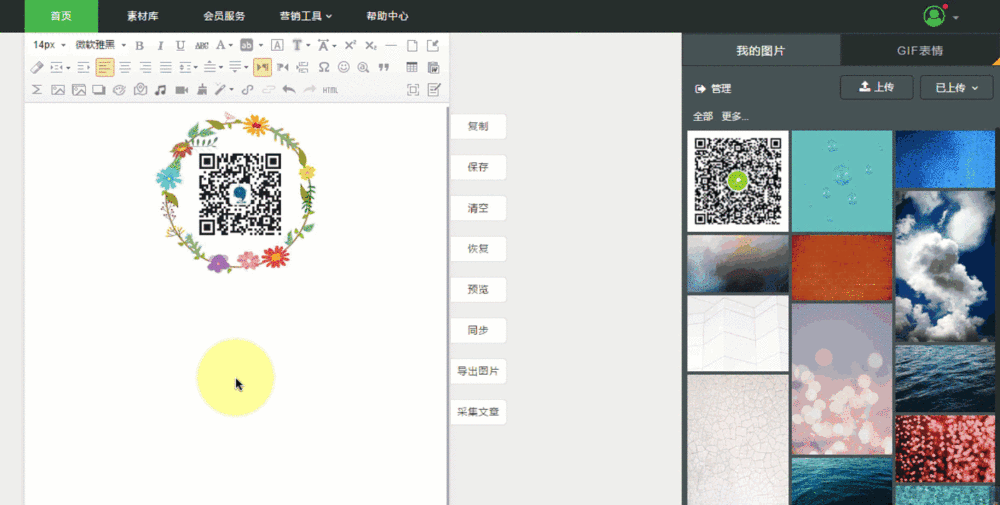Open the search and replace tool
This screenshot has height=505, width=1000.
[364, 67]
